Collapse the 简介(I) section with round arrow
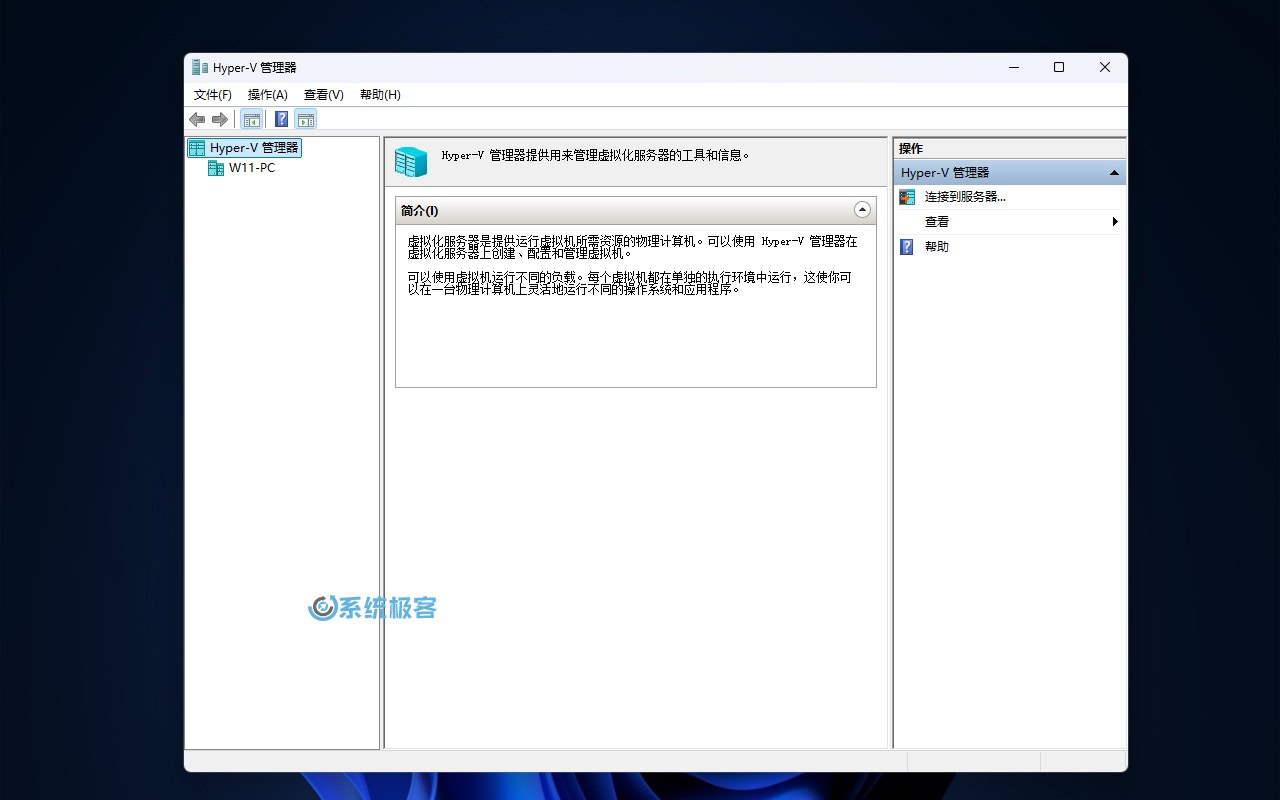1280x800 pixels. (862, 210)
